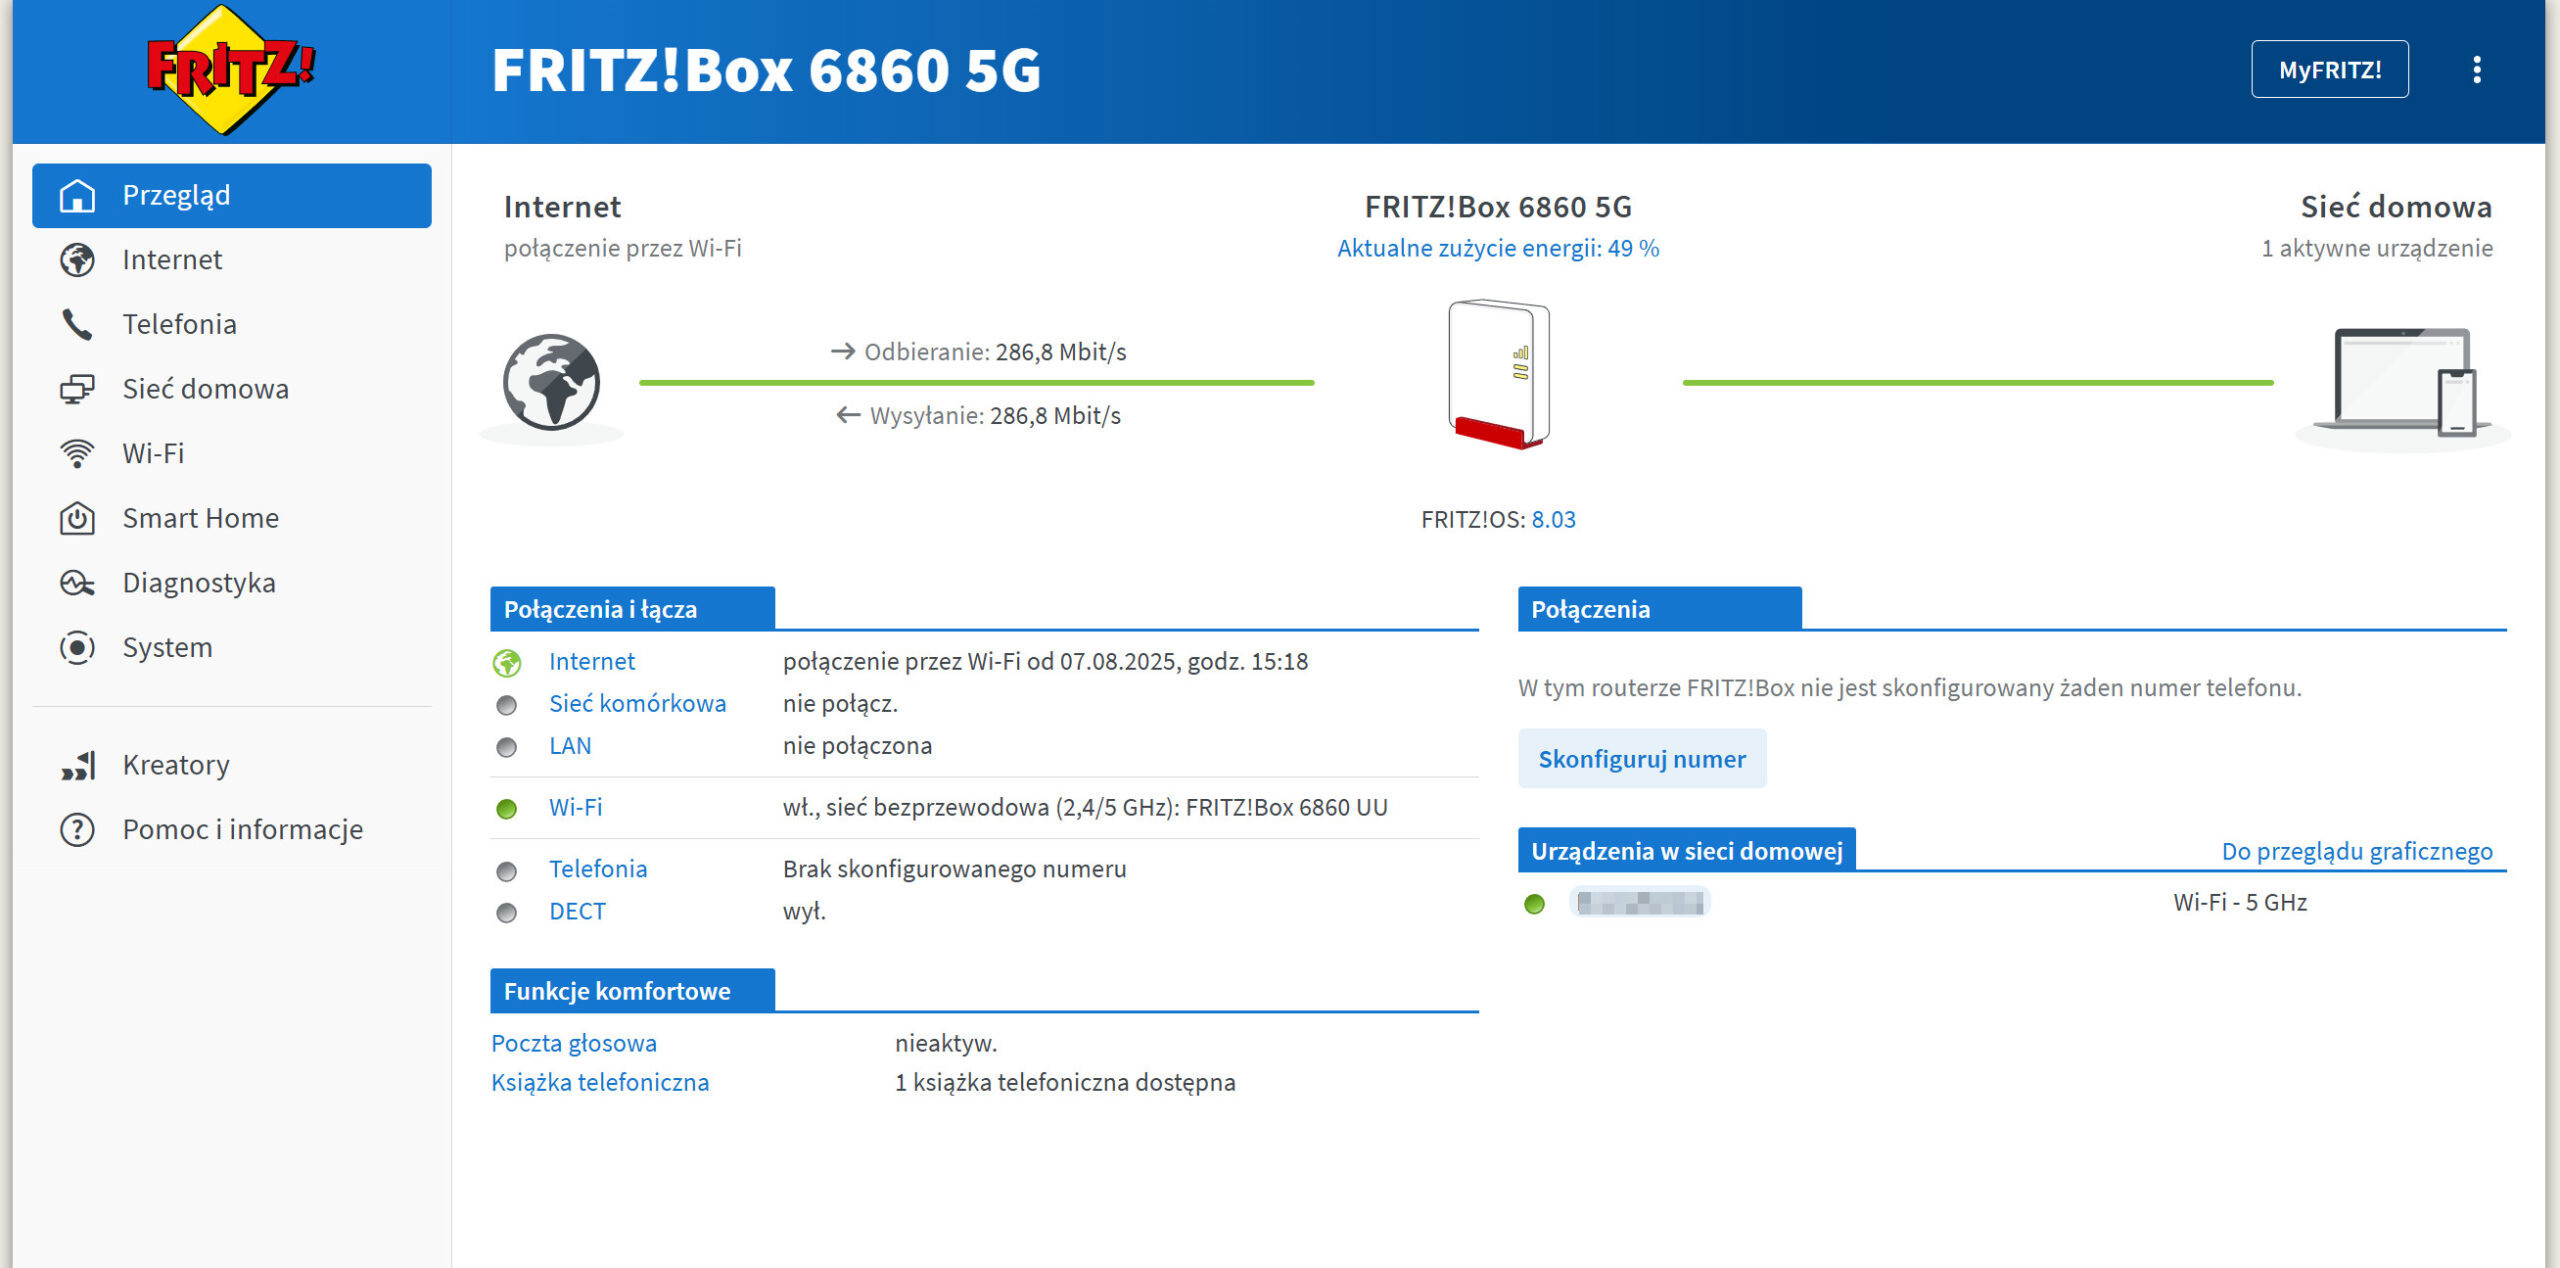Image resolution: width=2560 pixels, height=1268 pixels.
Task: Click the Diagnostyka pulse icon
Action: coord(77,583)
